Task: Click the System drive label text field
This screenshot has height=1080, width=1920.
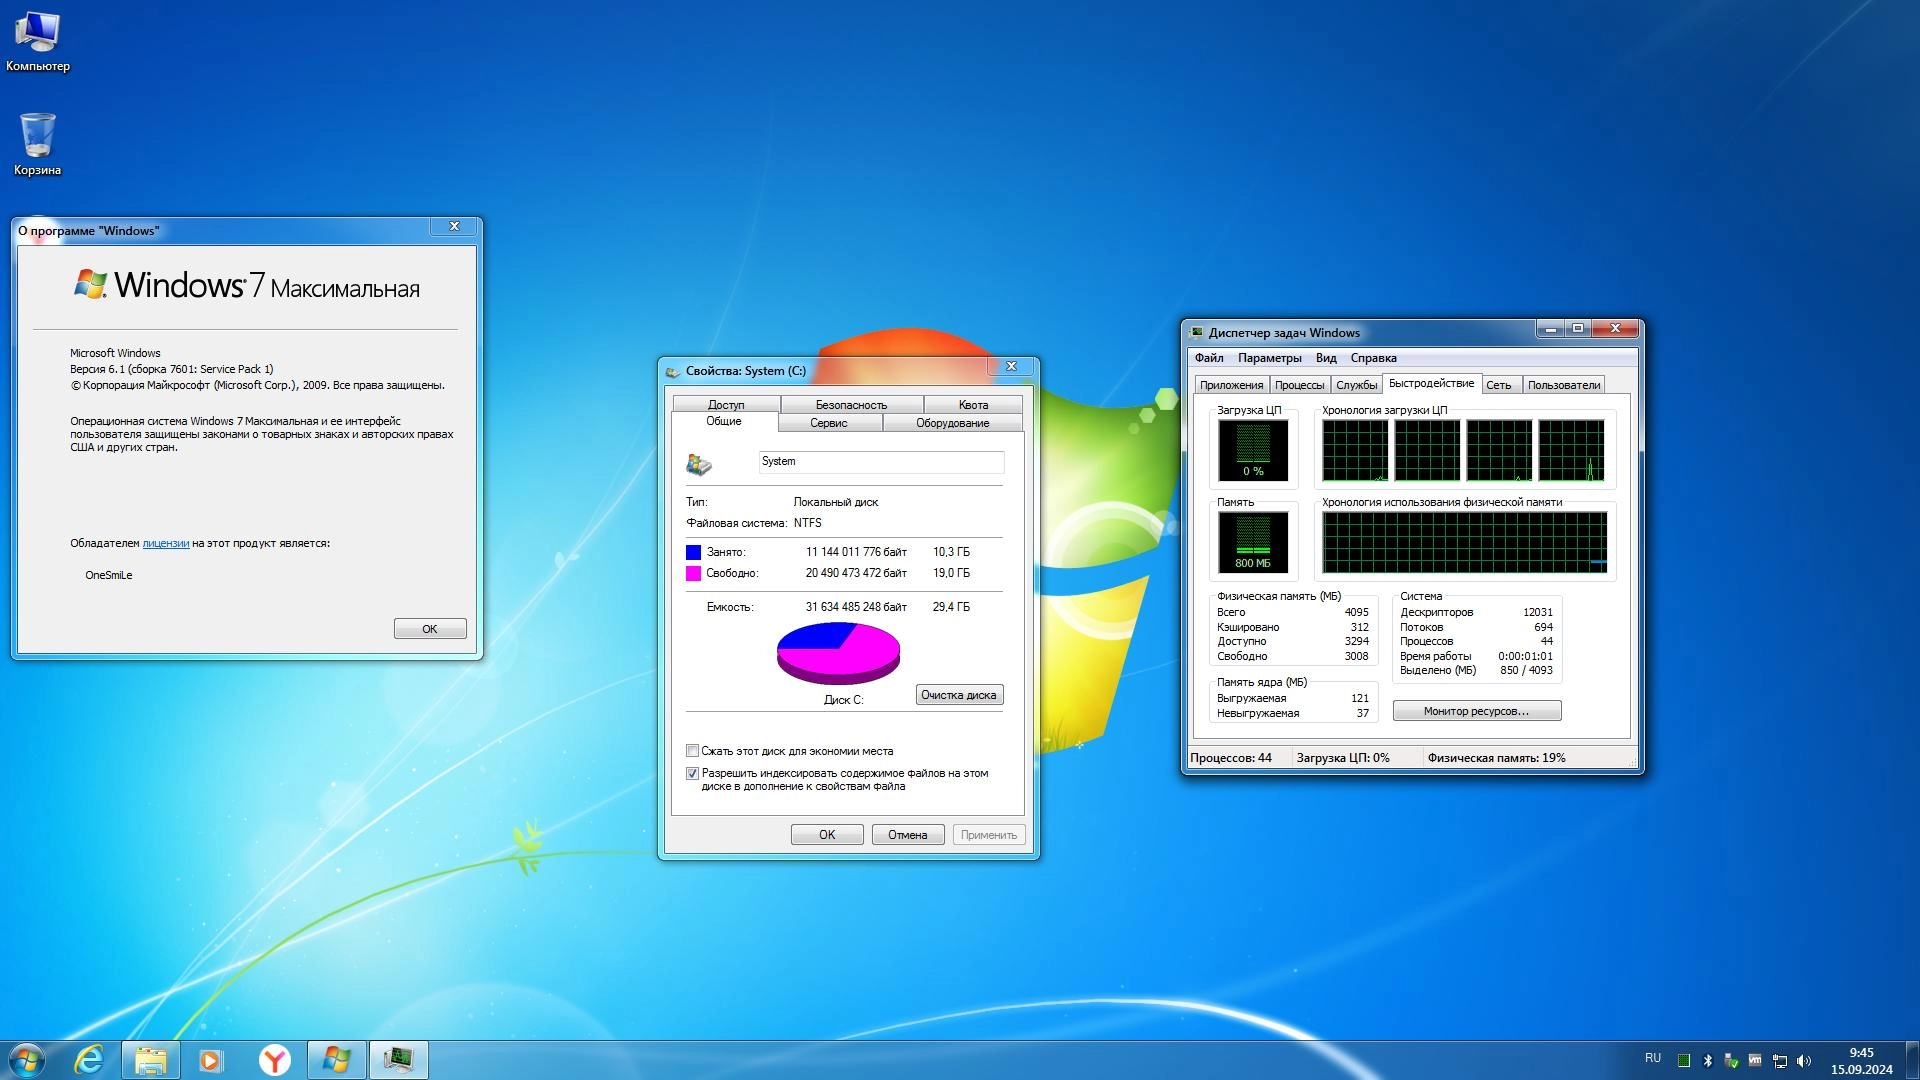Action: click(x=880, y=462)
